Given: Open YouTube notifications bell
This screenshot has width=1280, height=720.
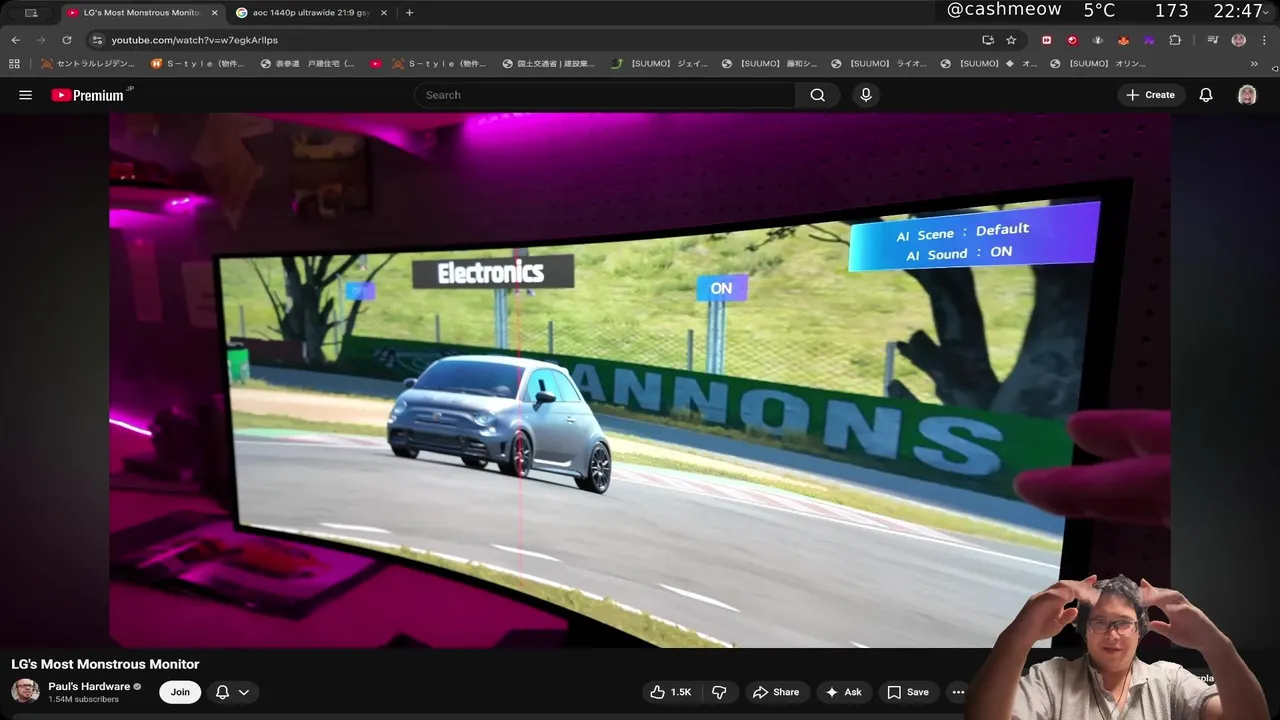Looking at the screenshot, I should tap(1206, 95).
